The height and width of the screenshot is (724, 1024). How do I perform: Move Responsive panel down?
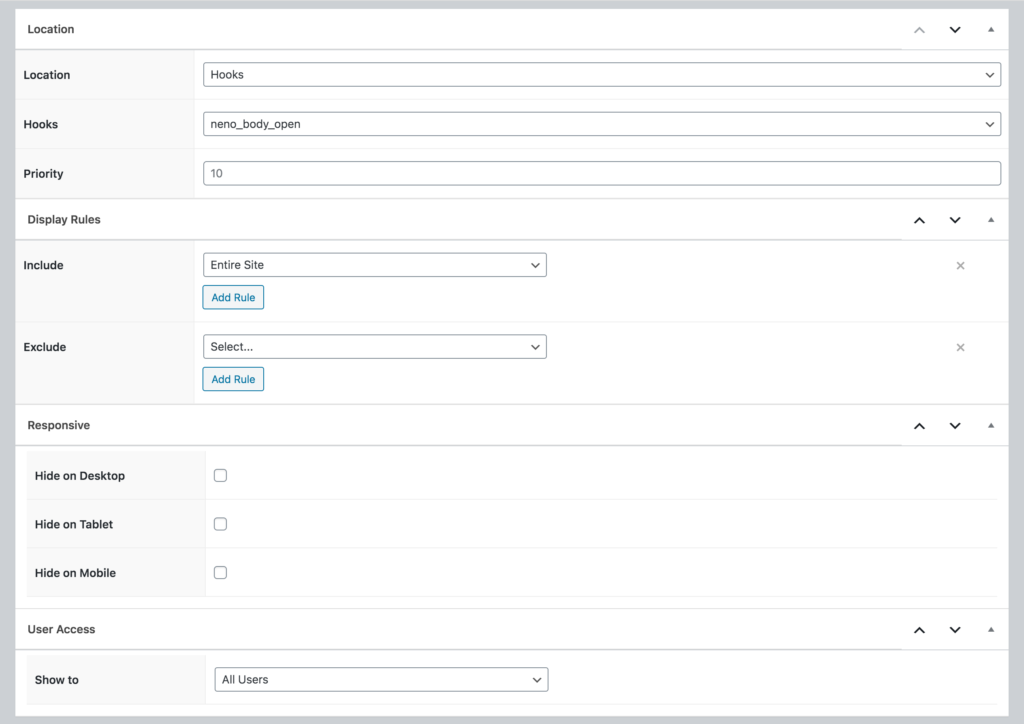click(x=955, y=426)
